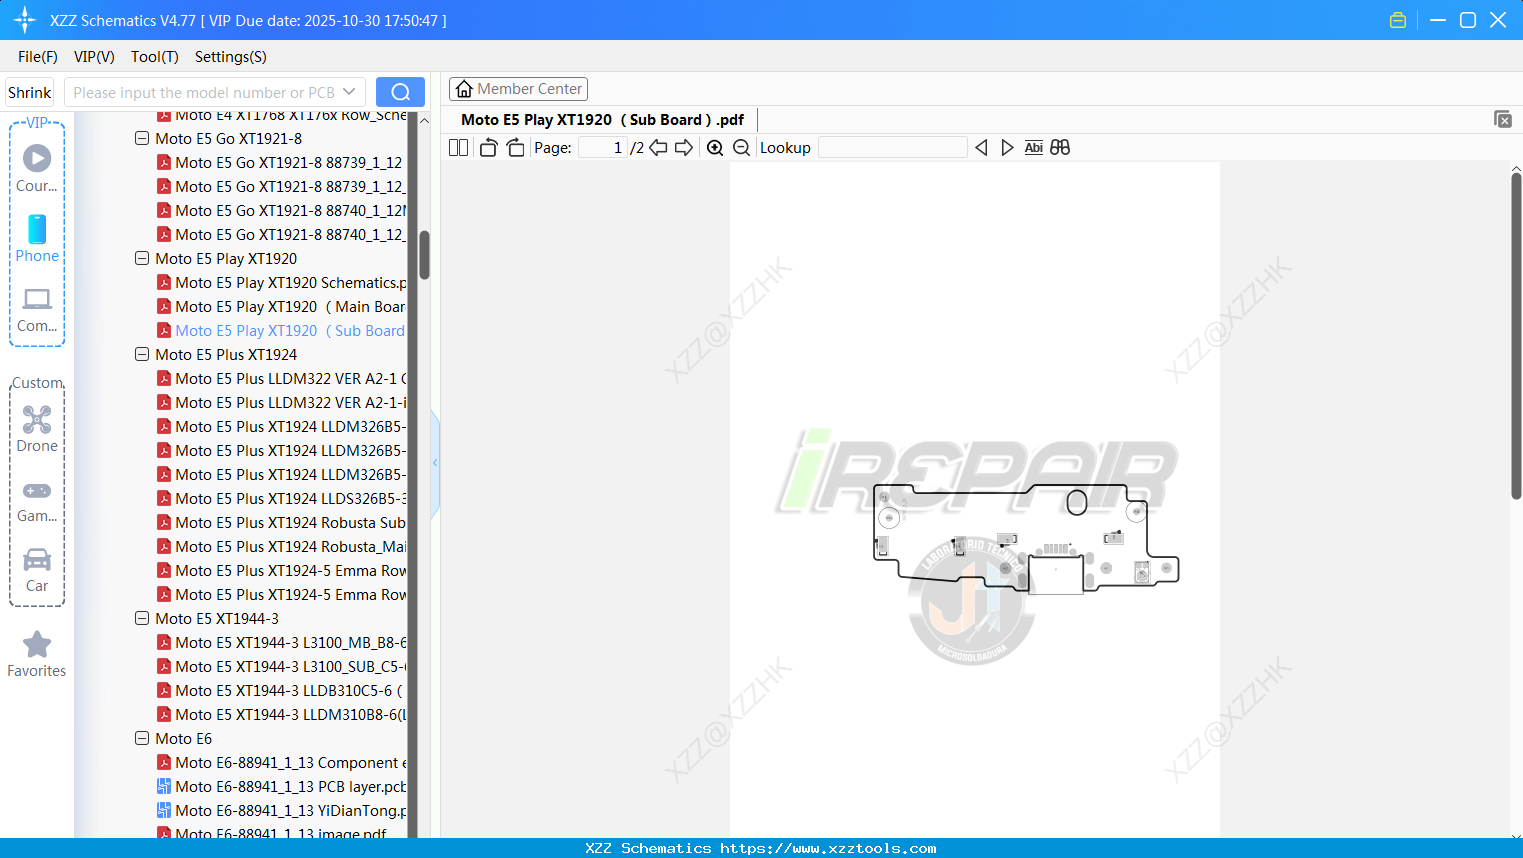Go to the previous PDF page arrow
Viewport: 1523px width, 858px height.
click(658, 148)
